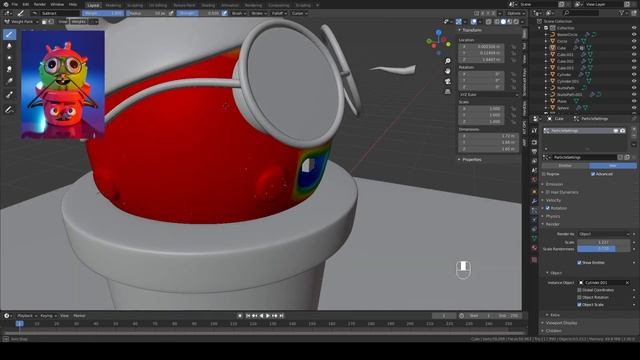Open the Stroke dropdown in header
The height and width of the screenshot is (360, 640).
[x=259, y=13]
